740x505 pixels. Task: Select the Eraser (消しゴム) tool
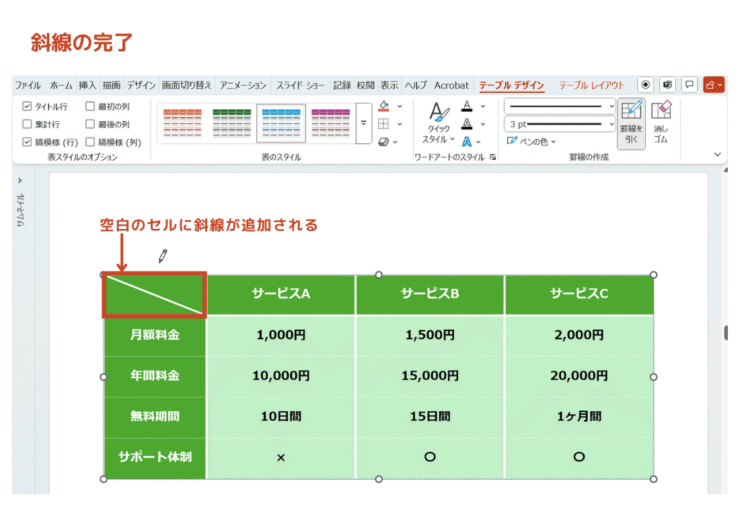[x=661, y=123]
